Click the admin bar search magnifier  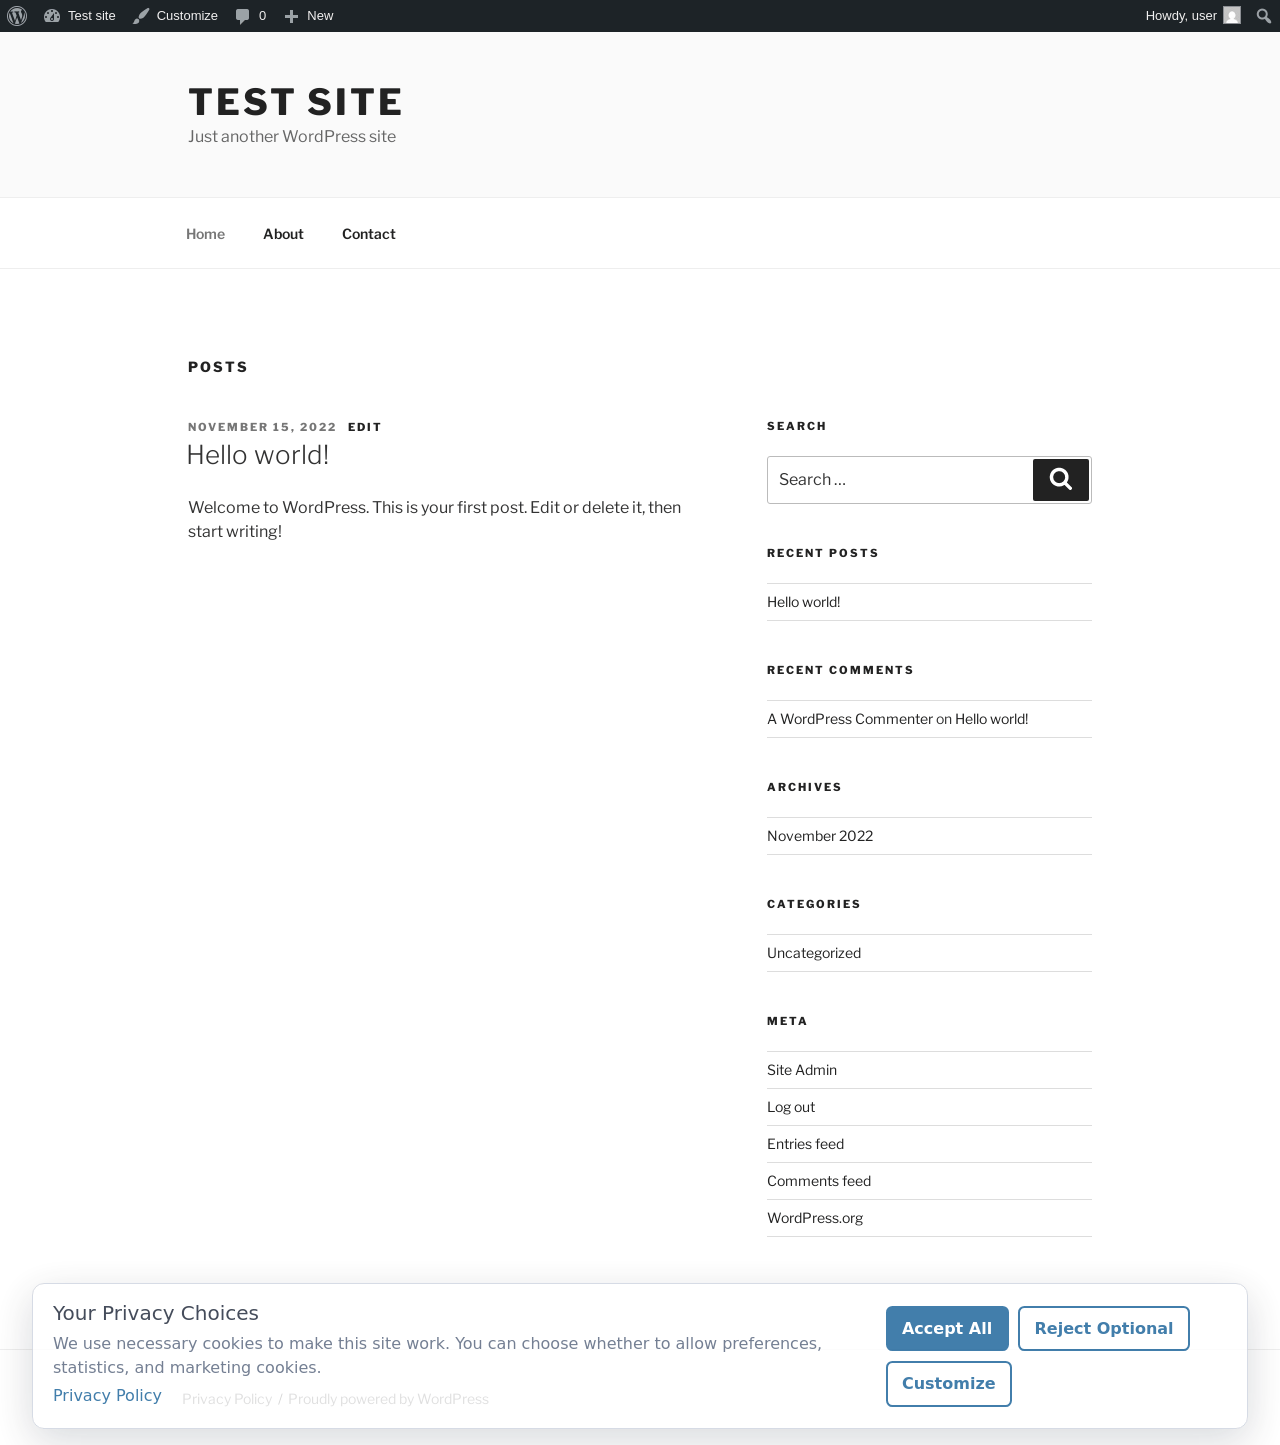(1264, 16)
